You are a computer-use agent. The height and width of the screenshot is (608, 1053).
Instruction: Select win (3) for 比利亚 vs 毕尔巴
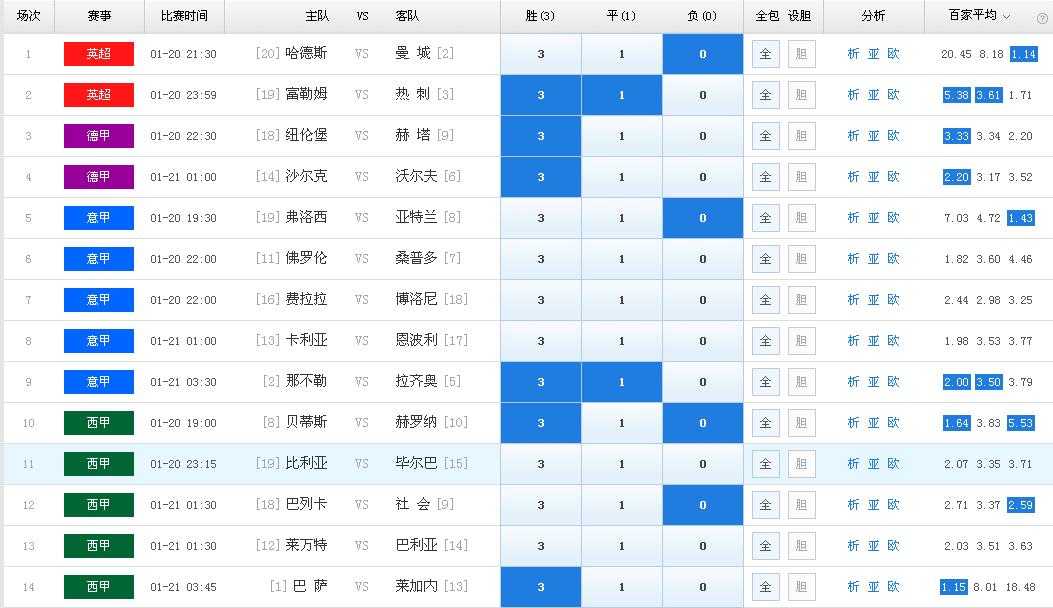[541, 464]
